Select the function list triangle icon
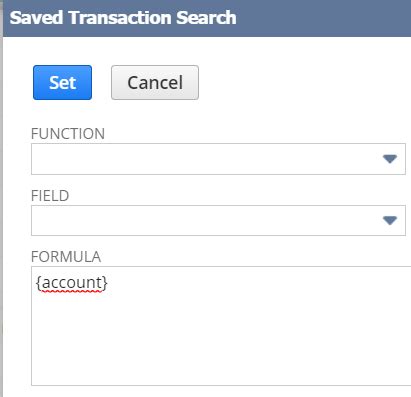 click(390, 159)
